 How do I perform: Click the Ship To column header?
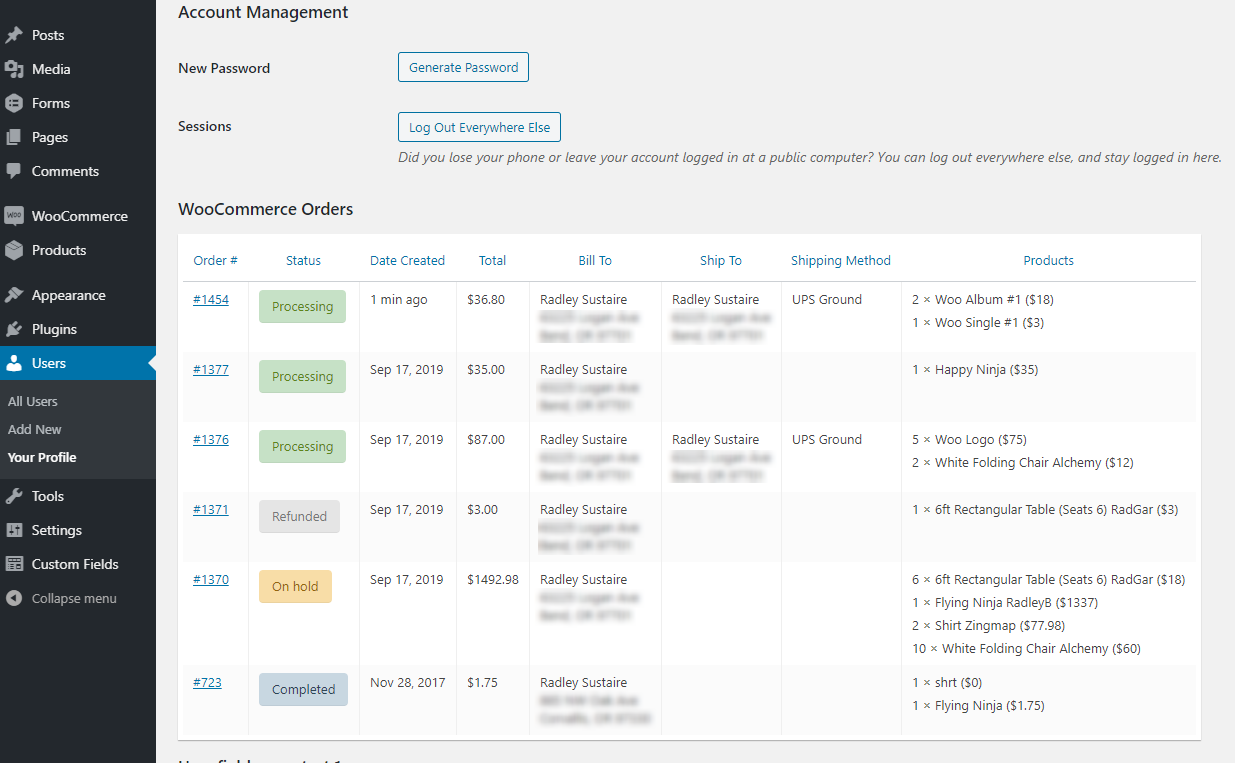coord(721,260)
